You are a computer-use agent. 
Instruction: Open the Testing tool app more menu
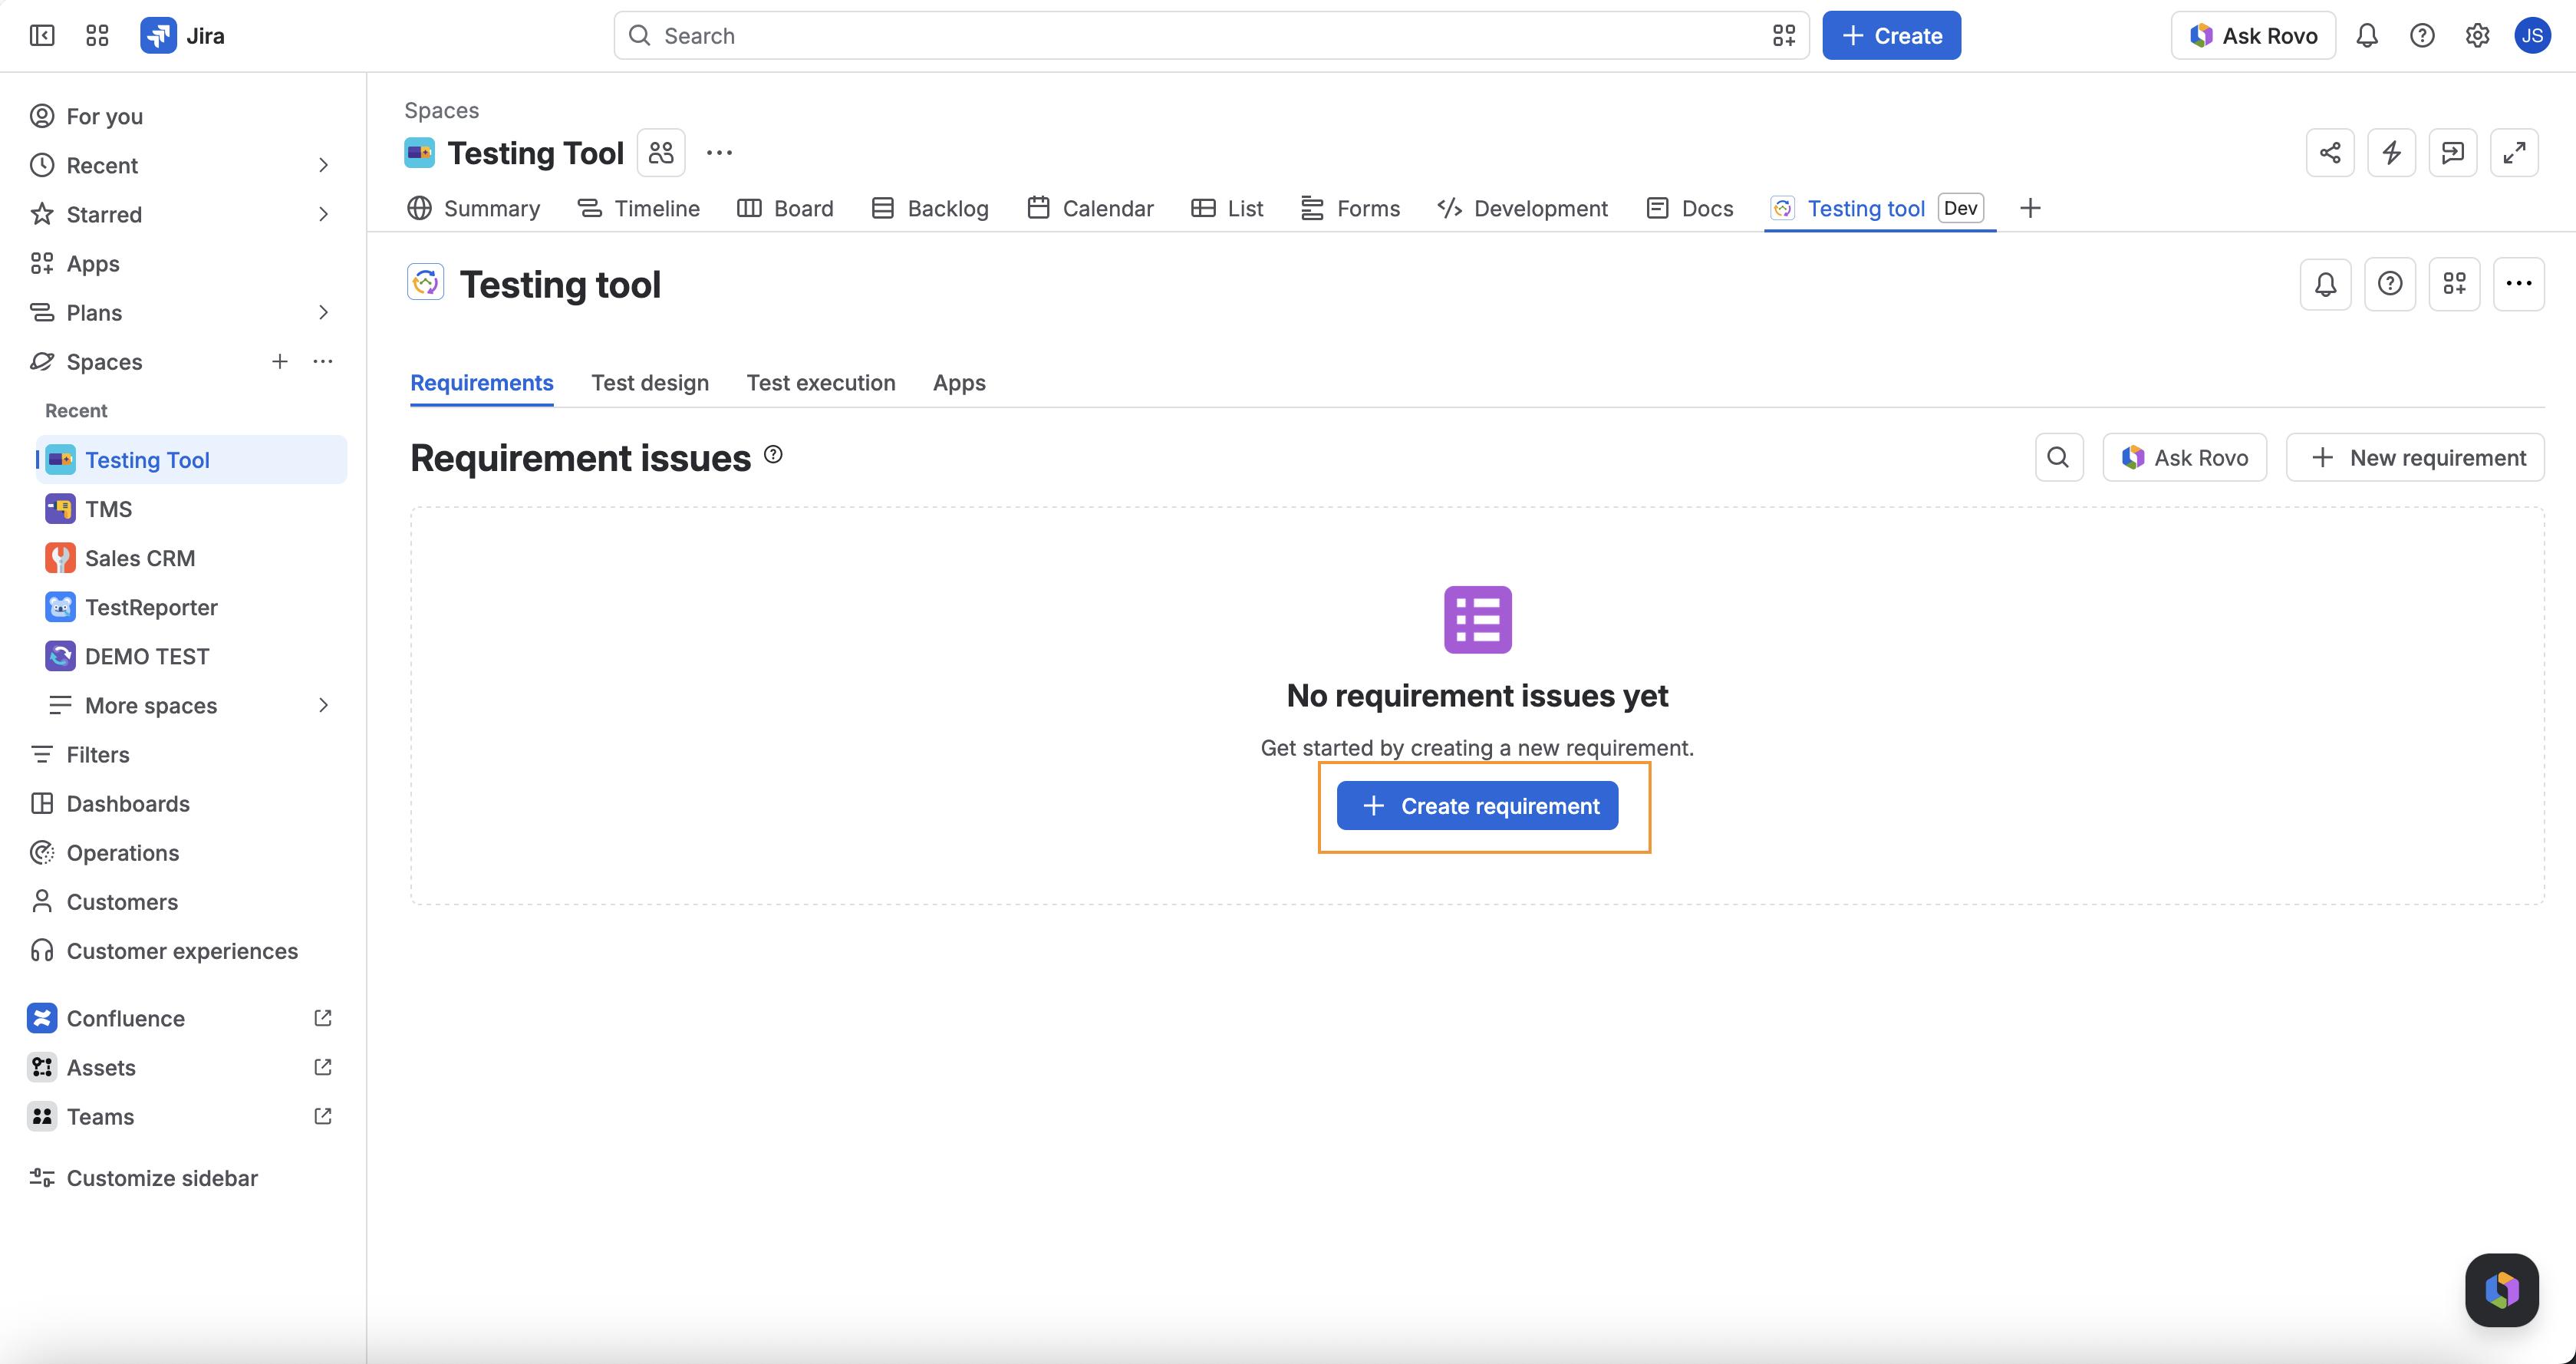pos(2518,285)
